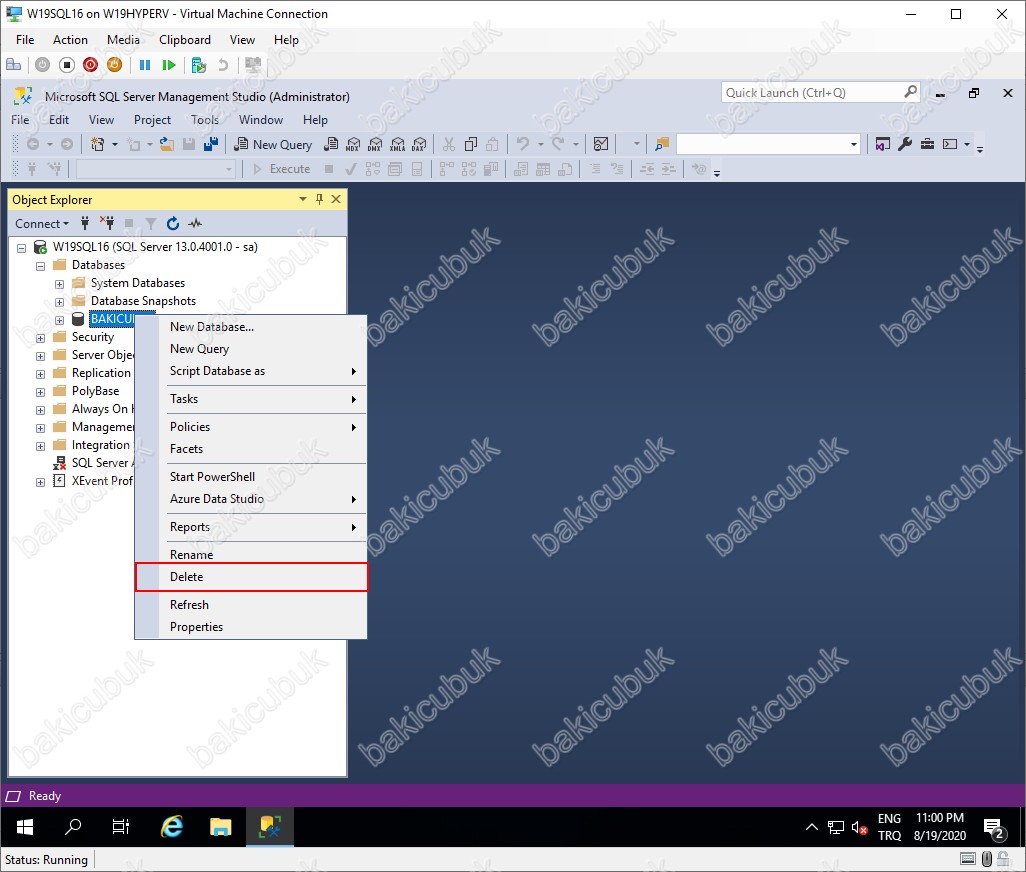Click the New Query toolbar button
The height and width of the screenshot is (872, 1026).
click(x=273, y=144)
